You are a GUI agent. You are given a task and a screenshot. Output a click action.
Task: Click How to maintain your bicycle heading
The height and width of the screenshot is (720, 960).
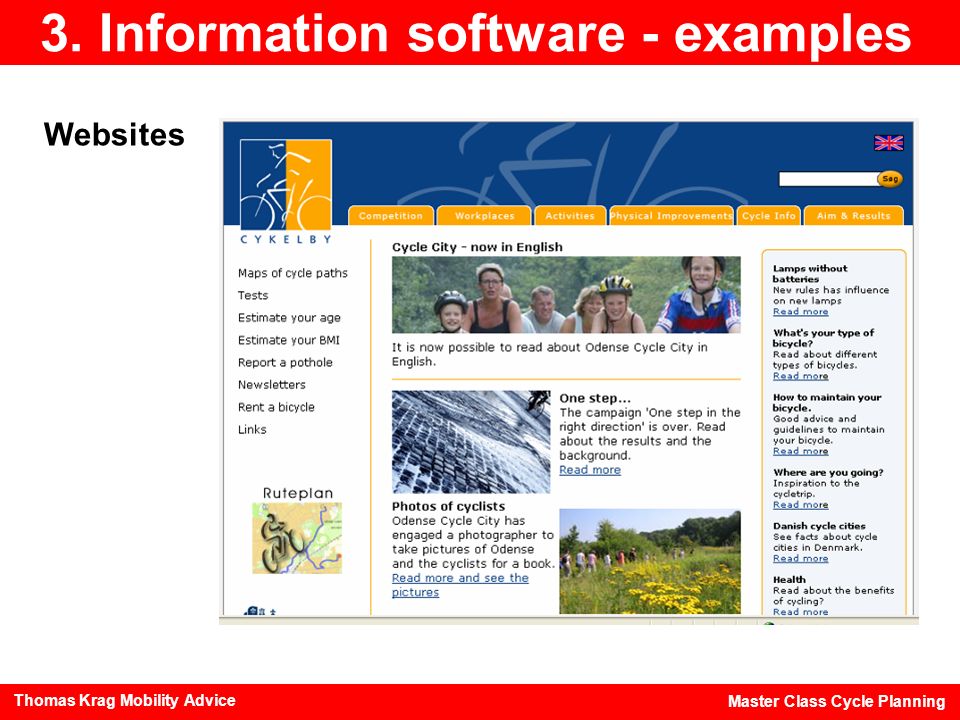827,402
